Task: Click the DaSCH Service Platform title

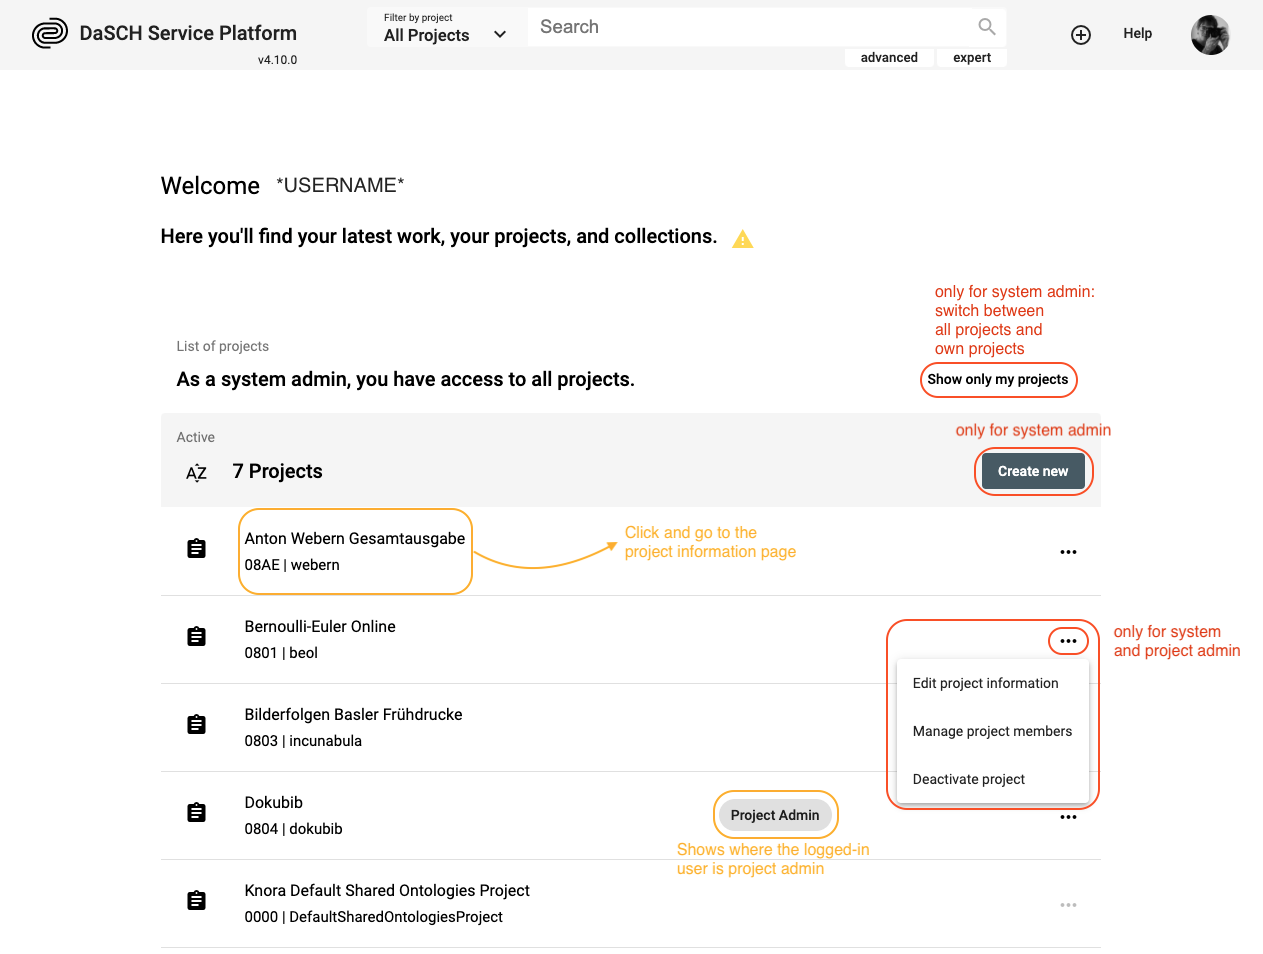Action: [x=188, y=33]
